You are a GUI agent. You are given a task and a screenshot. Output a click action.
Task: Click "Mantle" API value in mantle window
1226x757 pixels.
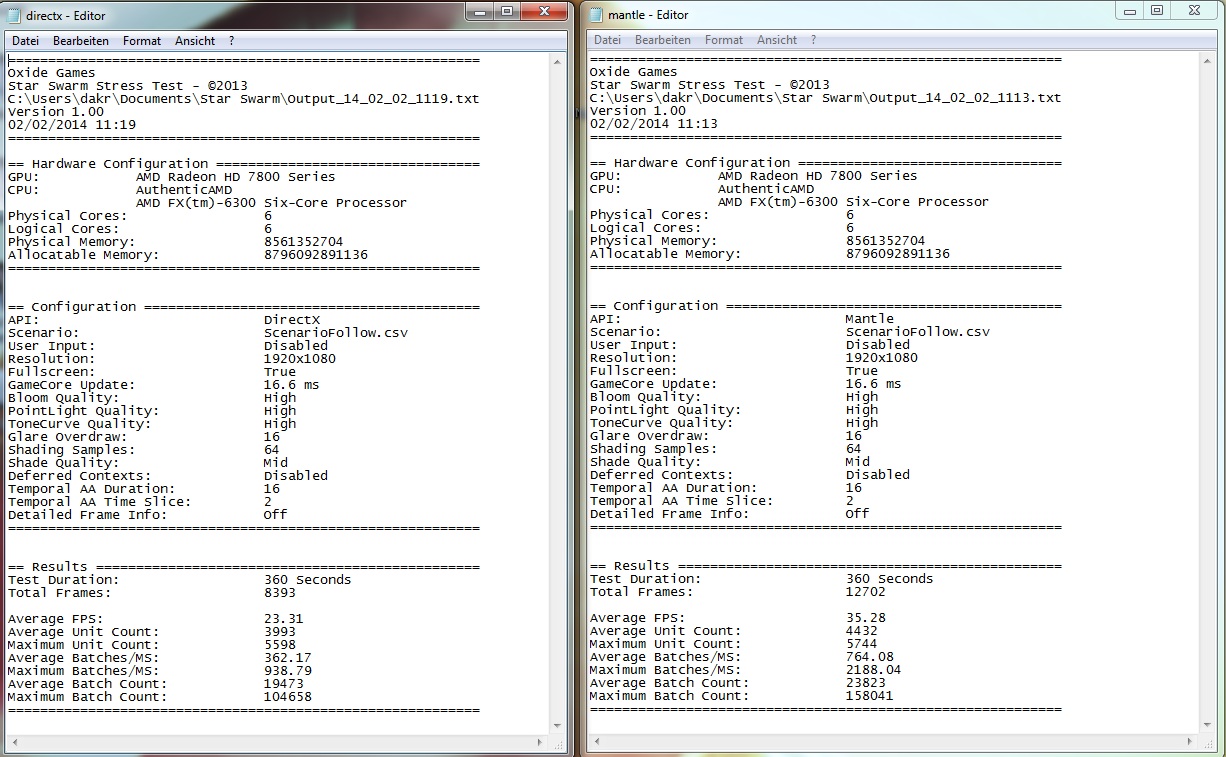[870, 319]
